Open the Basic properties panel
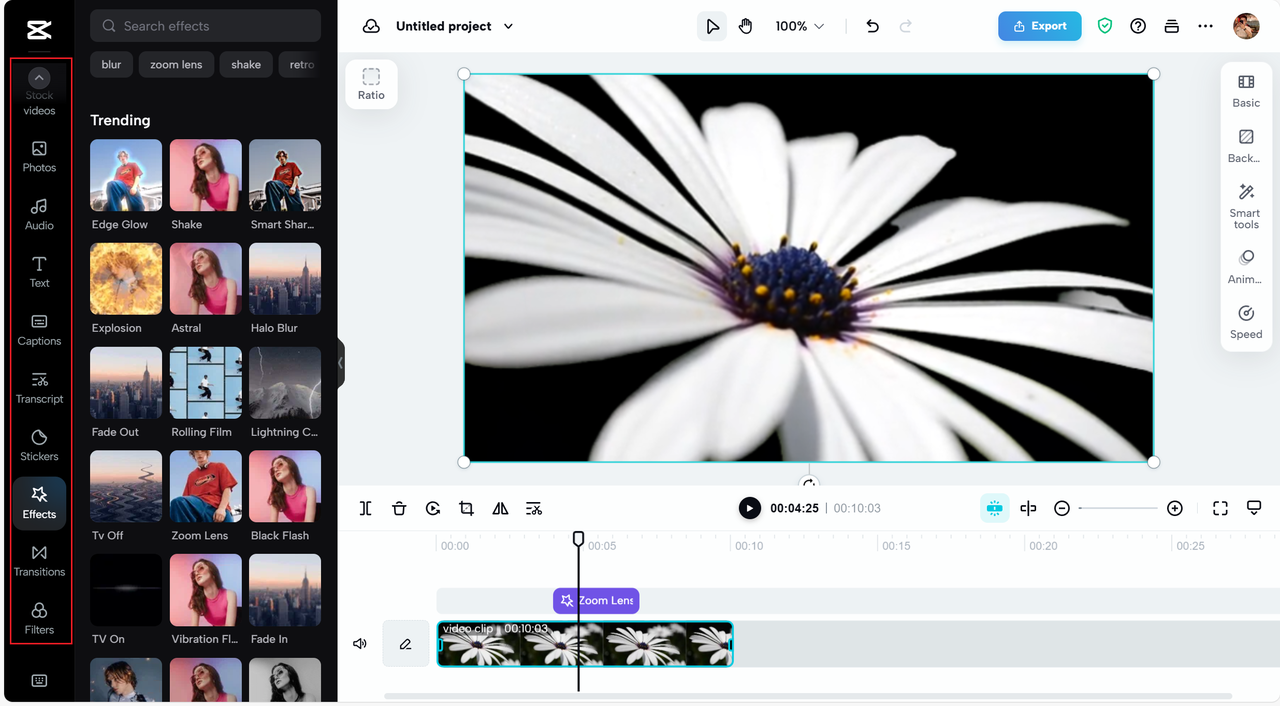This screenshot has height=706, width=1280. click(x=1246, y=91)
